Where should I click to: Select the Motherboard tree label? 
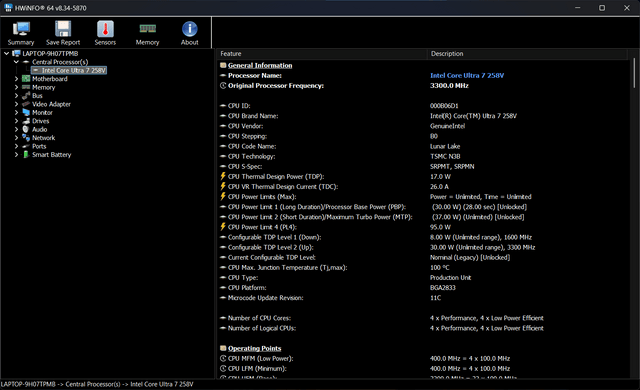[50, 79]
